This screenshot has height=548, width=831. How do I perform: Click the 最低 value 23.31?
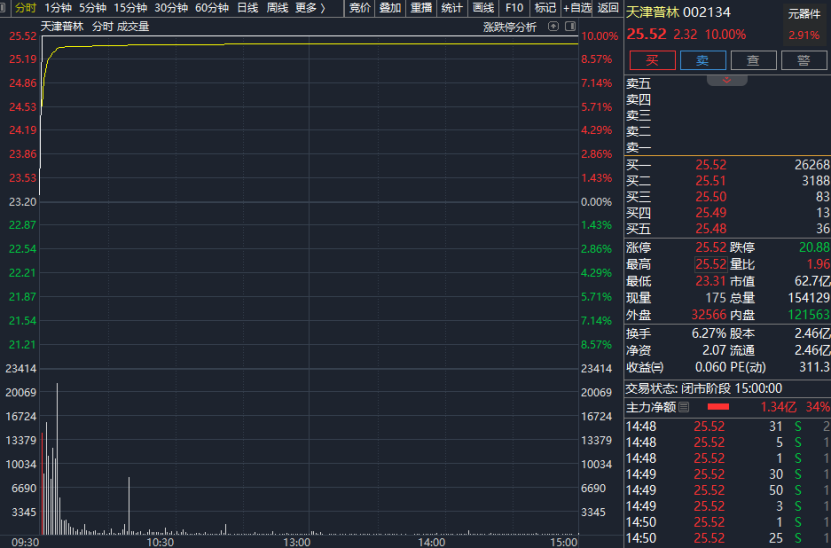tap(711, 281)
